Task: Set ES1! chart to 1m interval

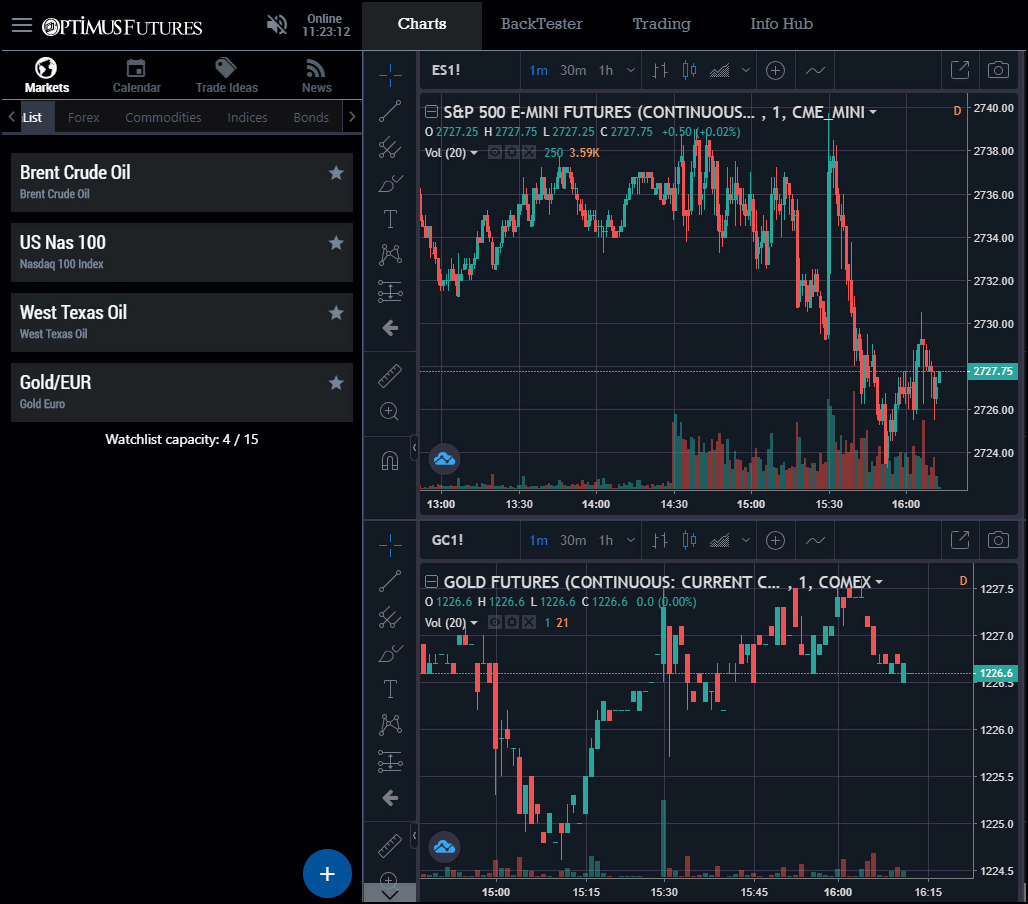Action: [539, 70]
